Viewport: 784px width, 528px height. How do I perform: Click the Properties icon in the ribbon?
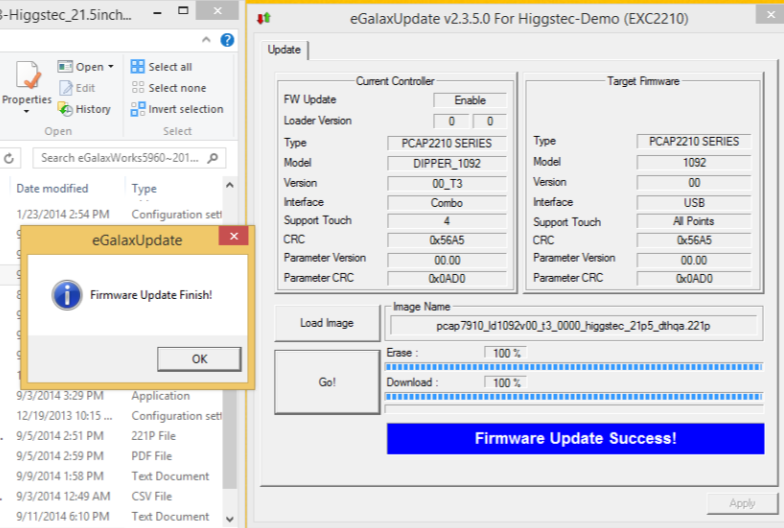(27, 78)
